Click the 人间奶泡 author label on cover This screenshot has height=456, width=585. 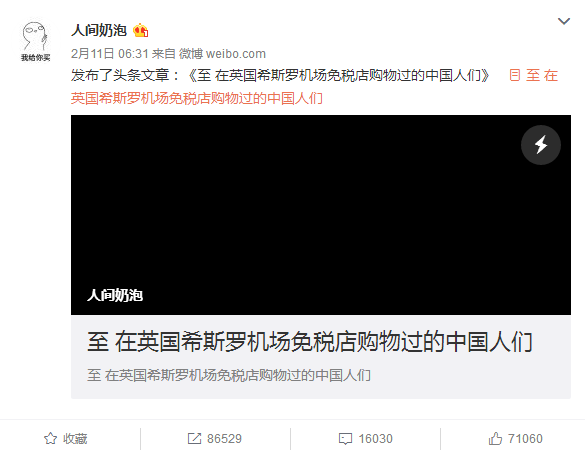coord(115,295)
